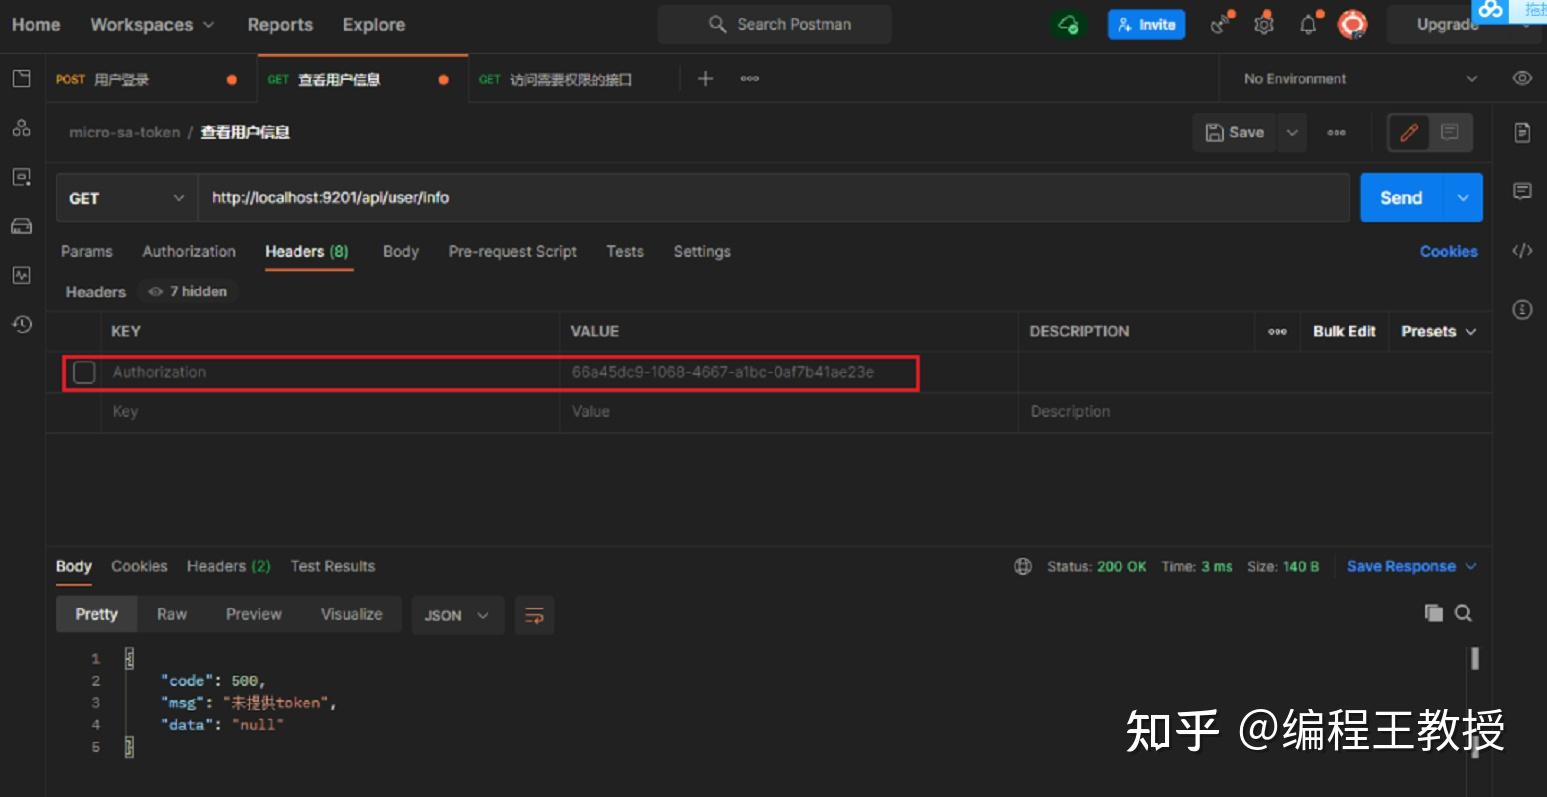Screen dimensions: 1547x797
Task: Open the Collections sidebar icon
Action: (21, 79)
